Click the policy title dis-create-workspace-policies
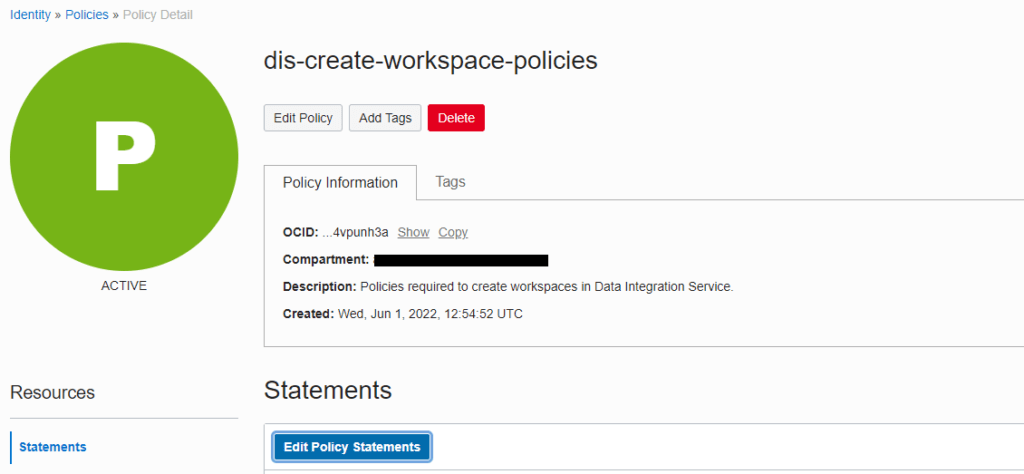1024x474 pixels. 430,61
